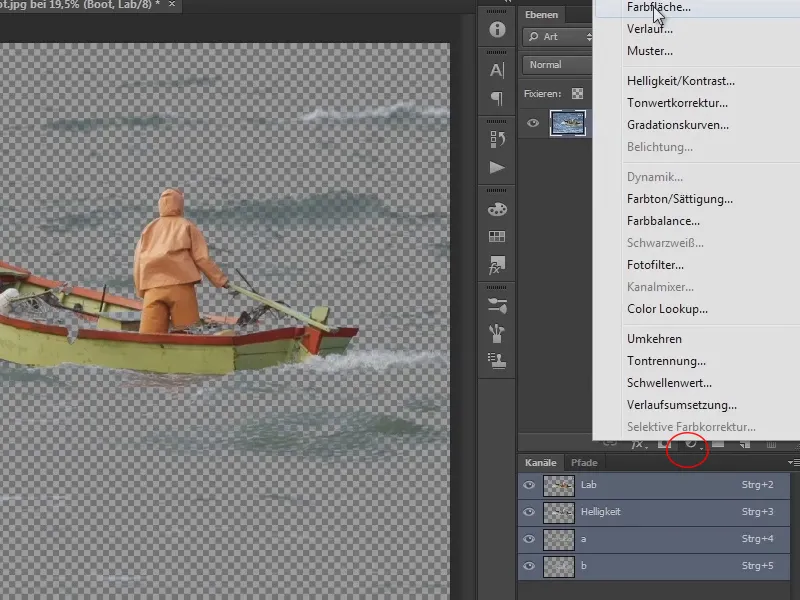Click the greyed Dynamik... menu entry
800x600 pixels.
point(655,177)
